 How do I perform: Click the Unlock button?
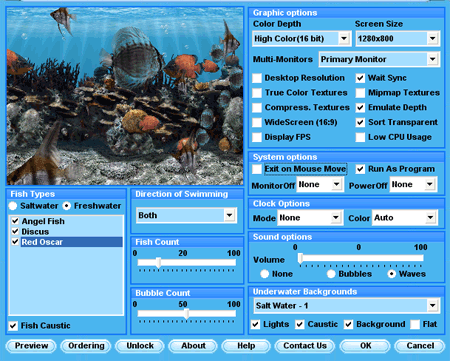tap(140, 346)
